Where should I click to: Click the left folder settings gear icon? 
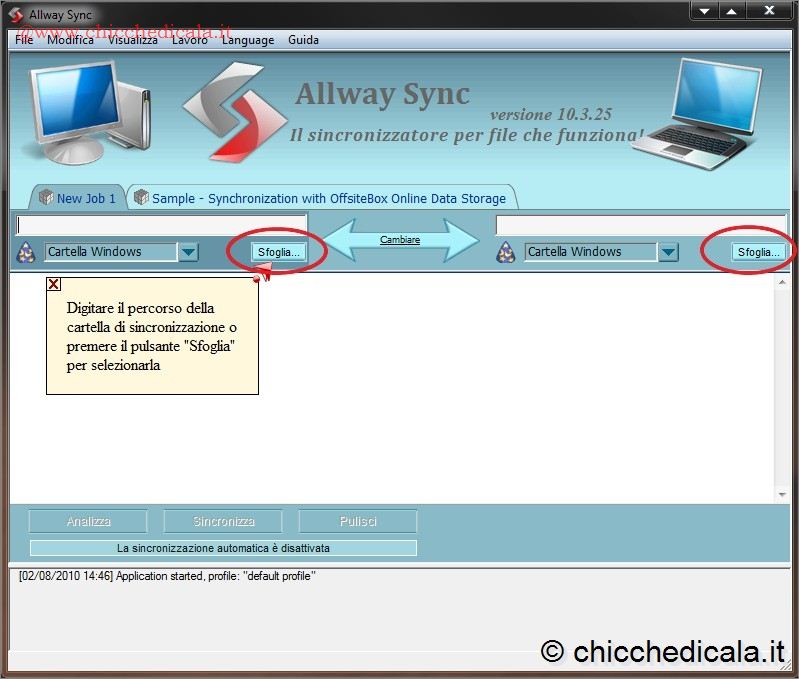coord(27,252)
